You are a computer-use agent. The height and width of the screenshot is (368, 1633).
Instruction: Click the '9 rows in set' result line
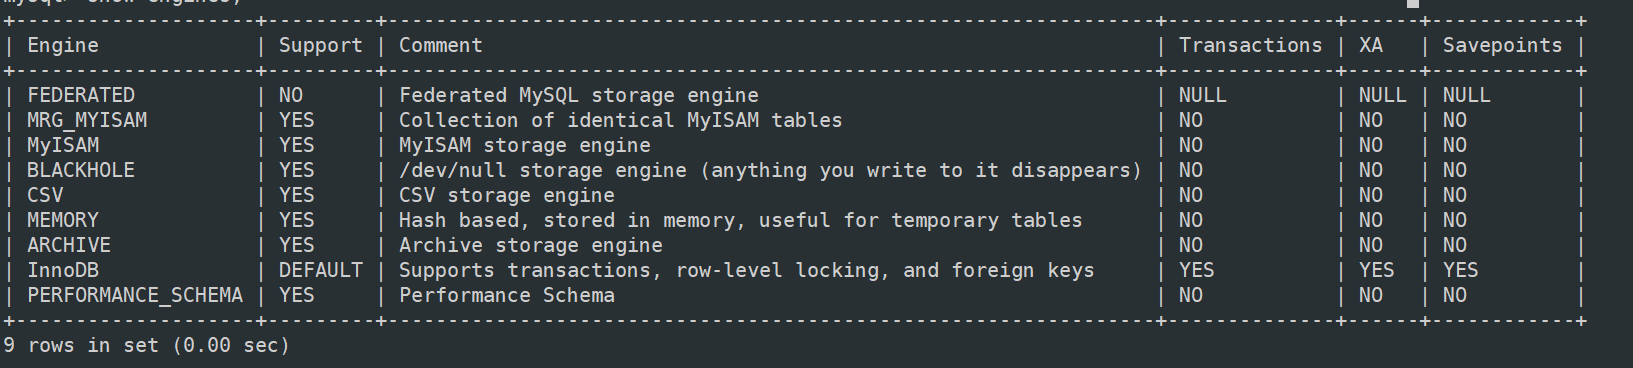[x=146, y=345]
